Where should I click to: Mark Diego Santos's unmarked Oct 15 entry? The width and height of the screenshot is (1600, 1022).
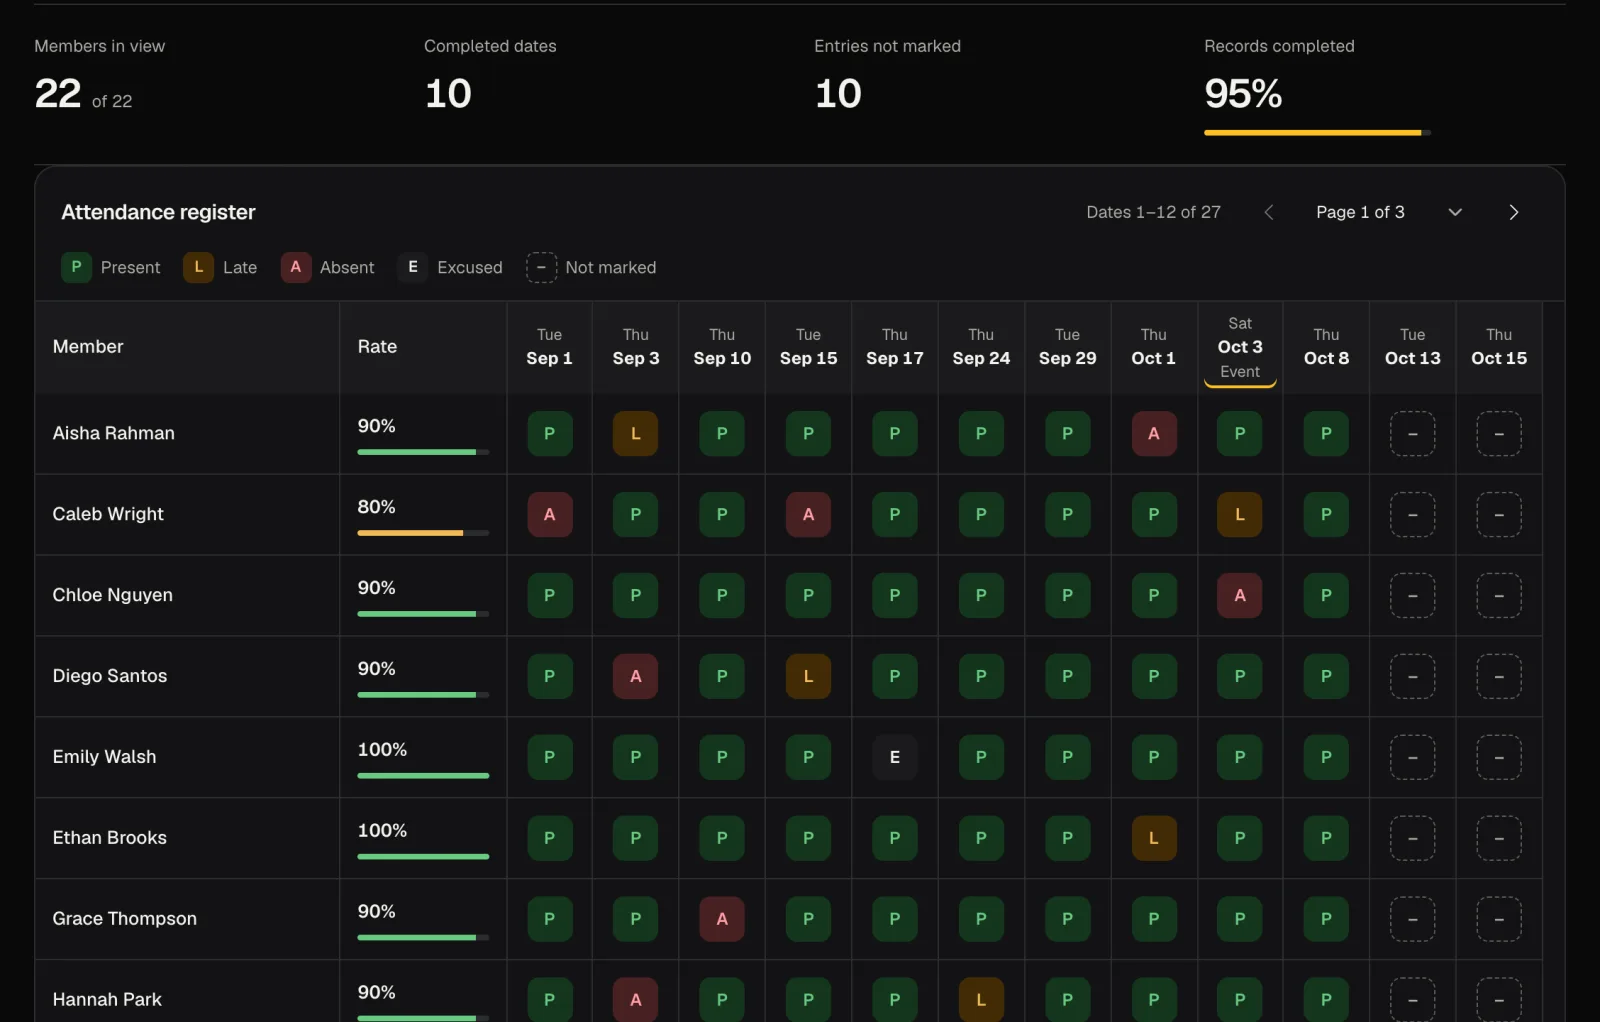pos(1498,677)
